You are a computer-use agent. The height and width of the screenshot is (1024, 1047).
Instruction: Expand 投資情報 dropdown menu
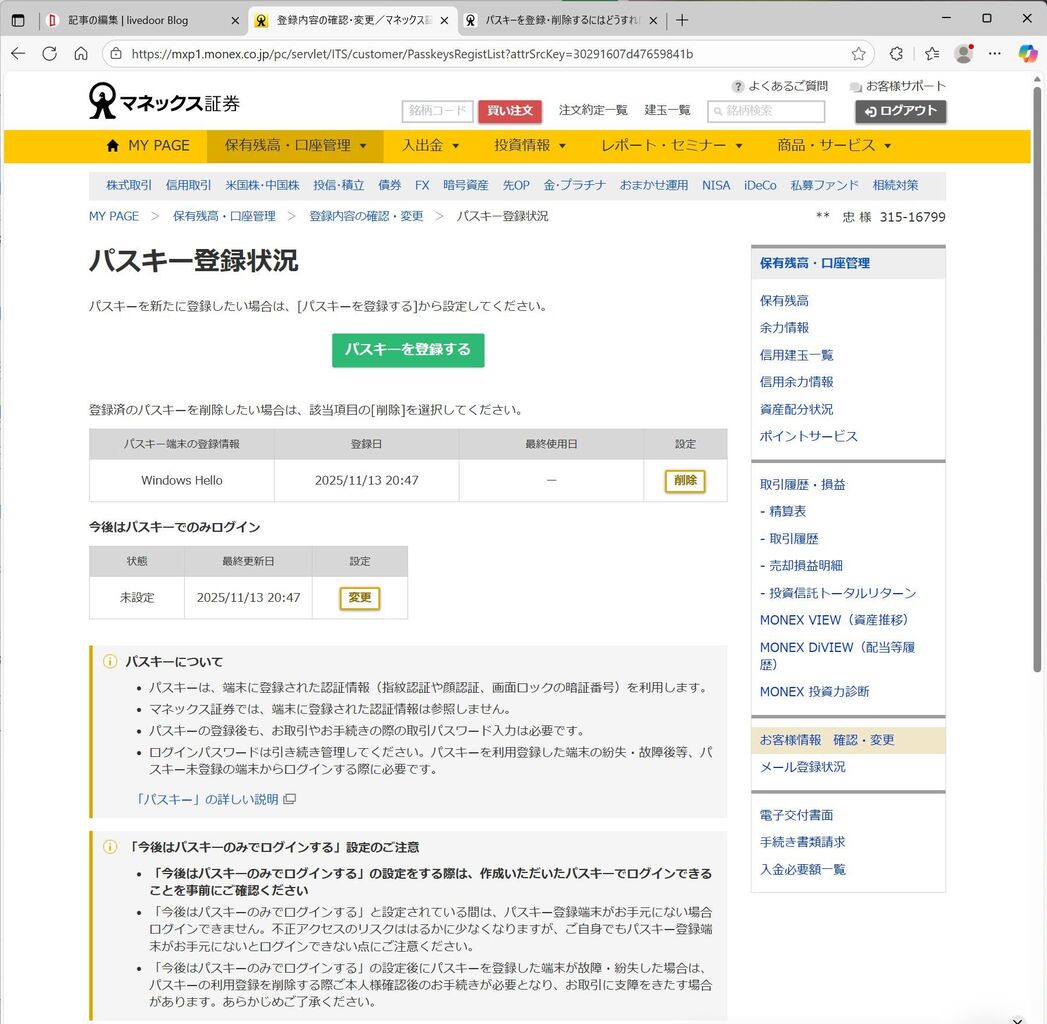[530, 146]
